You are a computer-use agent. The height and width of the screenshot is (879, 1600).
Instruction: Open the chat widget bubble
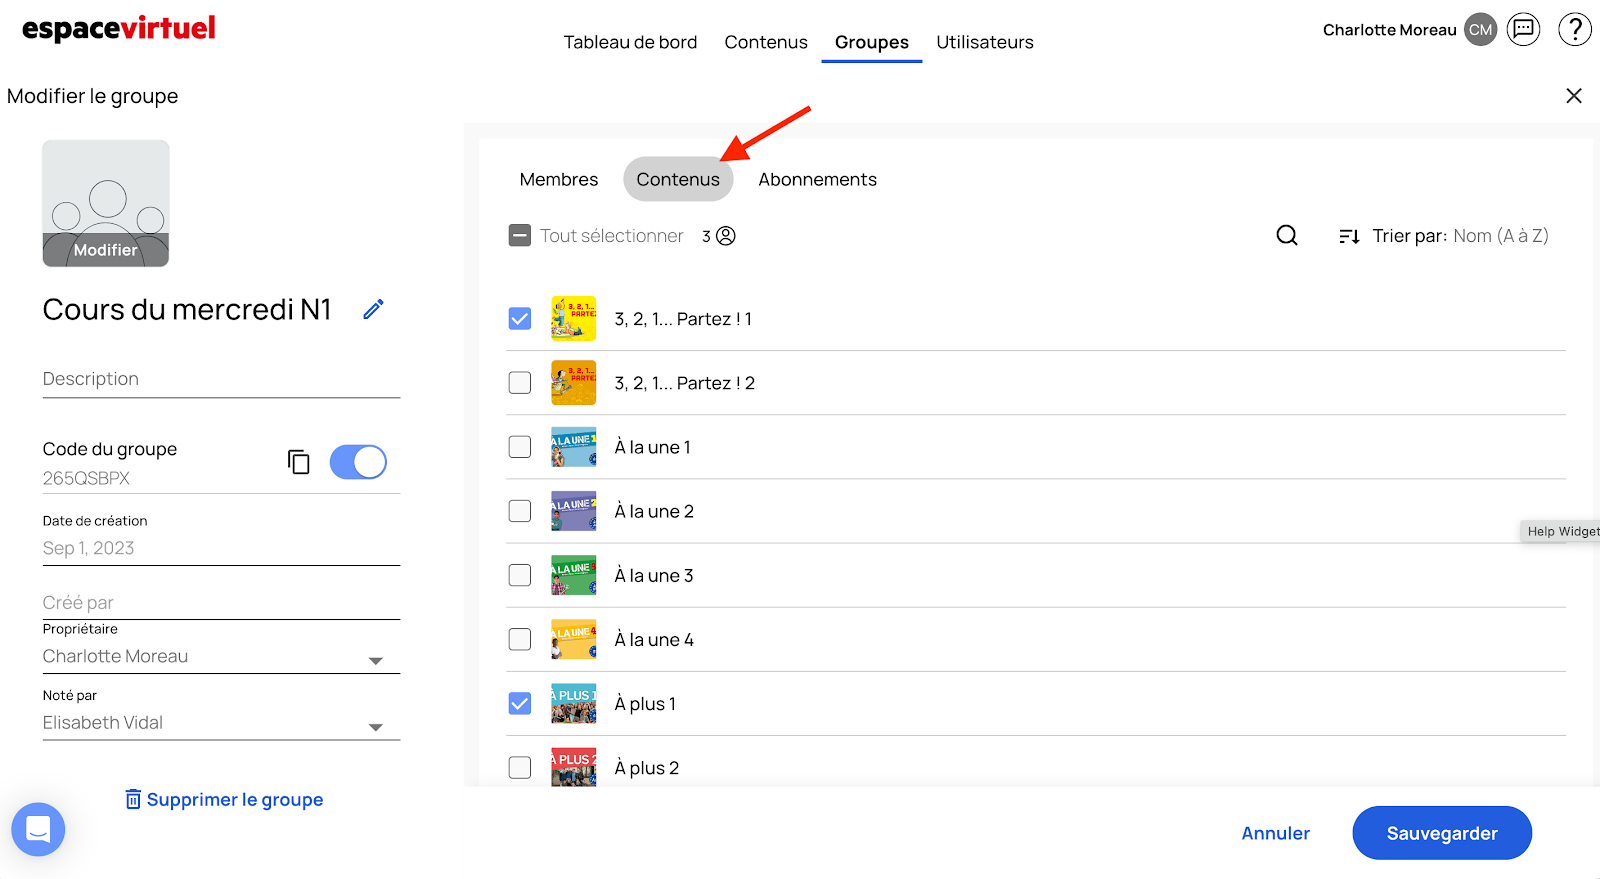coord(38,829)
